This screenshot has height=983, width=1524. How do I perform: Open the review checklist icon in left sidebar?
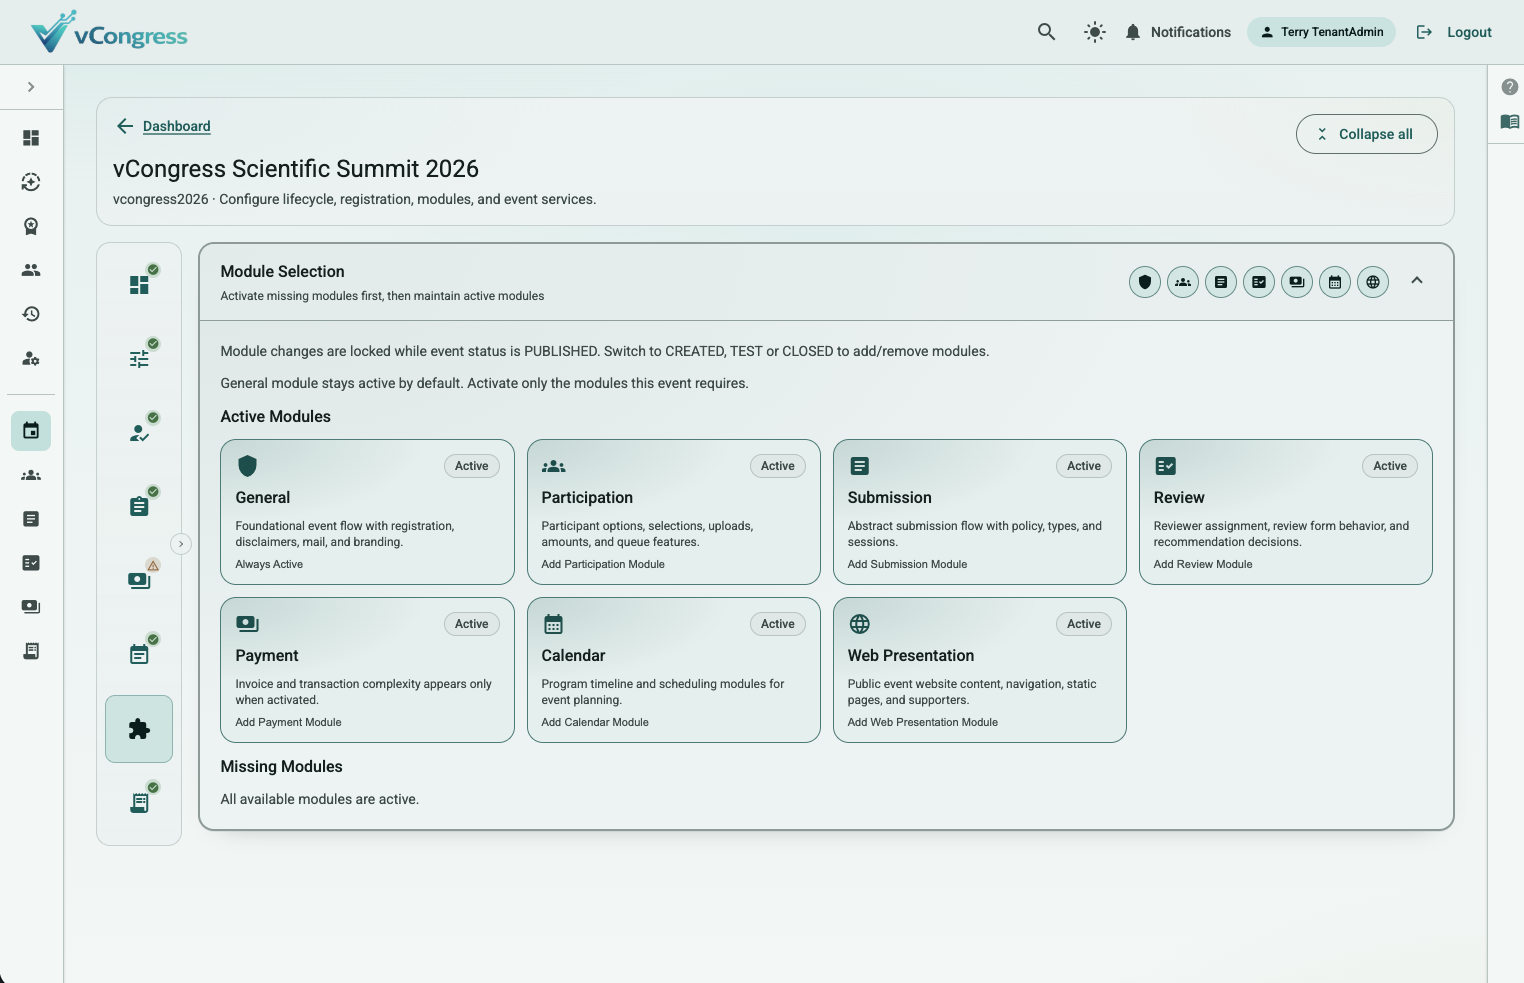(31, 563)
